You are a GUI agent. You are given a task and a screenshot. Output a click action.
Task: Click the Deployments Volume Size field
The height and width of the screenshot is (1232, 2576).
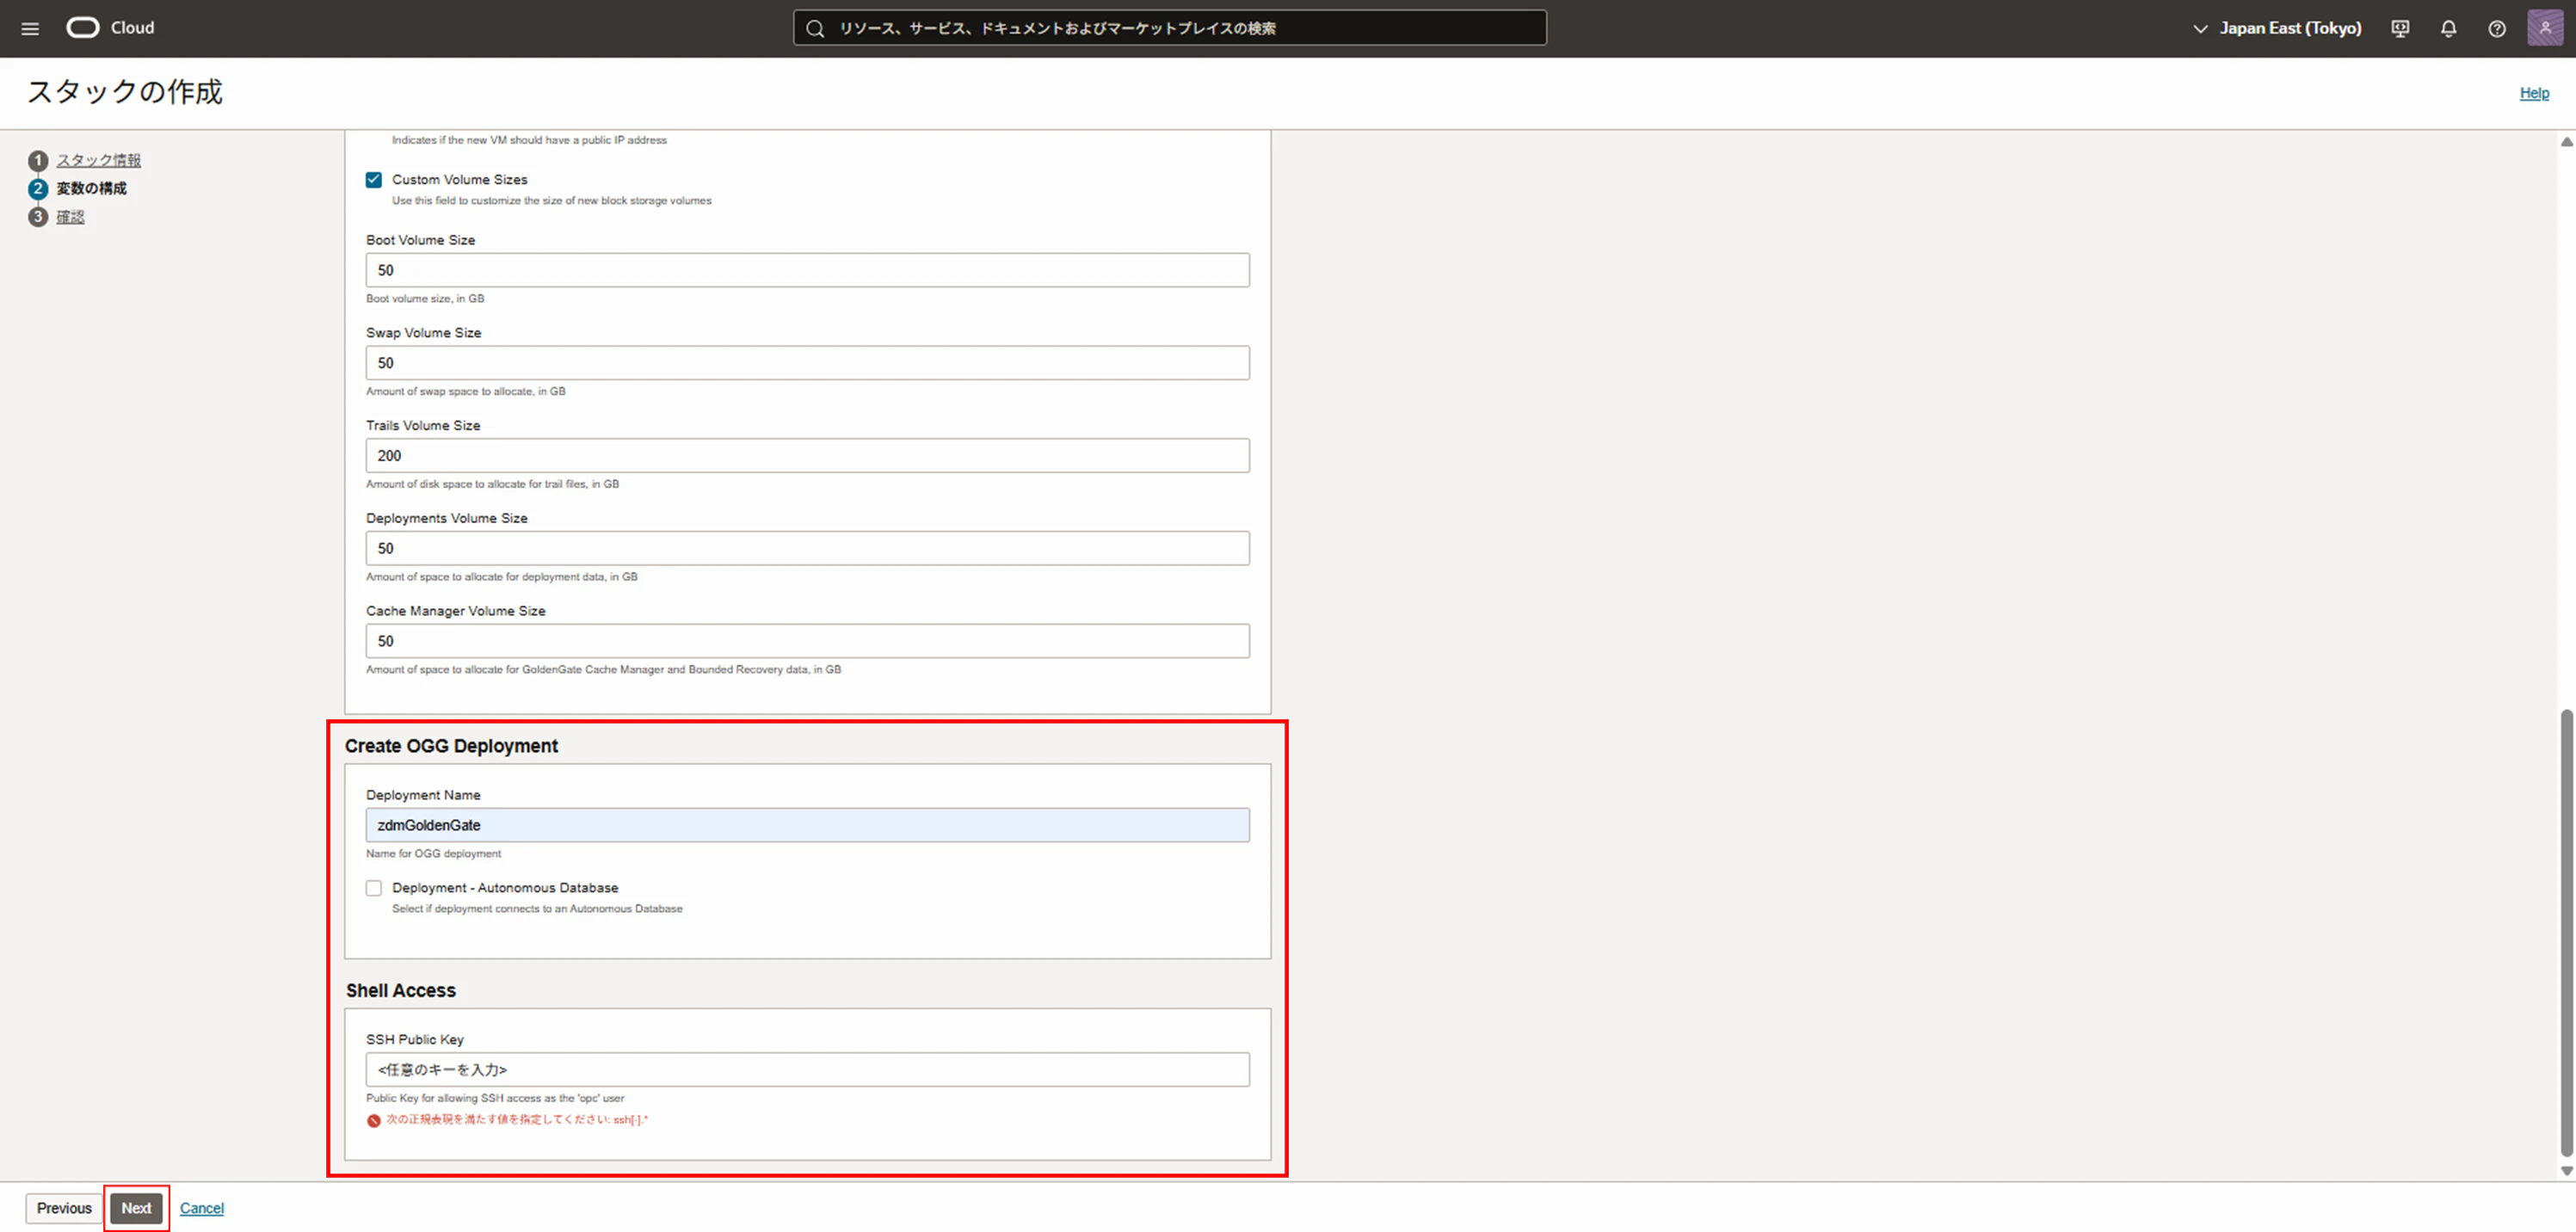[x=807, y=548]
